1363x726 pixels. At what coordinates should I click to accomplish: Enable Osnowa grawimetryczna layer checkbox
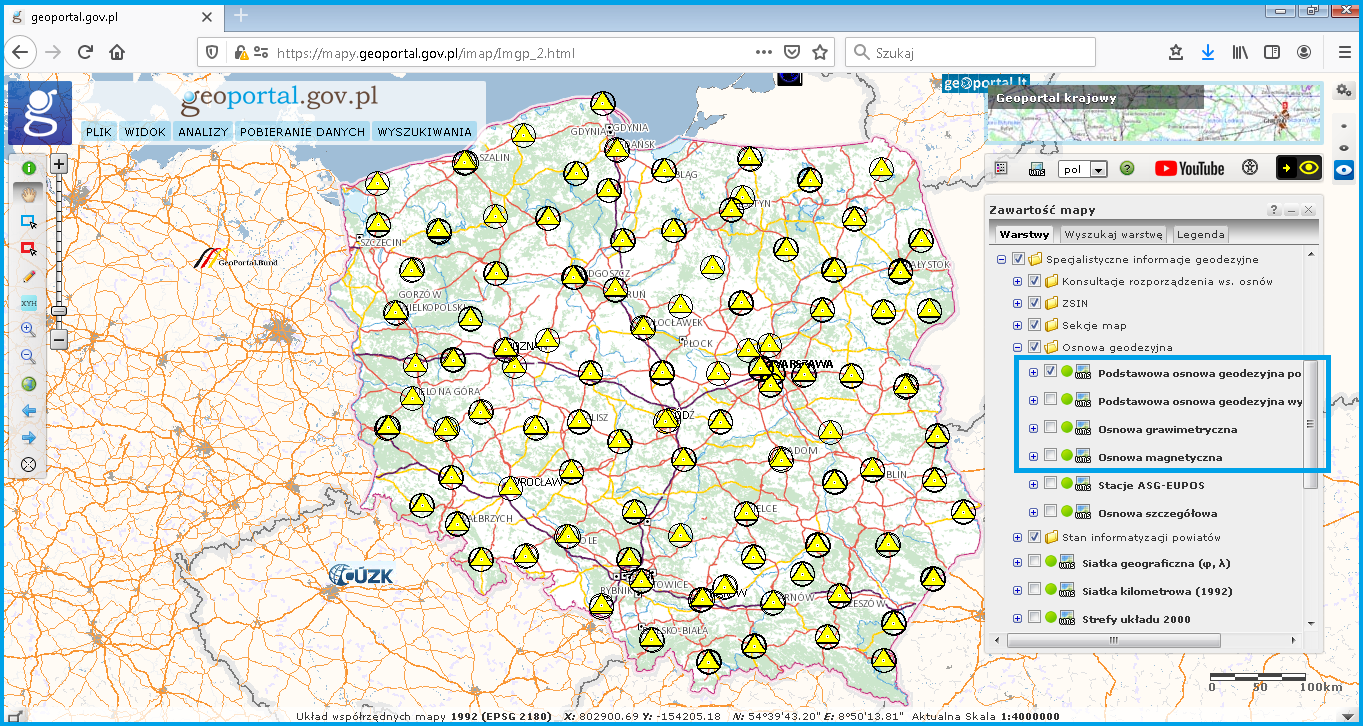pos(1051,428)
